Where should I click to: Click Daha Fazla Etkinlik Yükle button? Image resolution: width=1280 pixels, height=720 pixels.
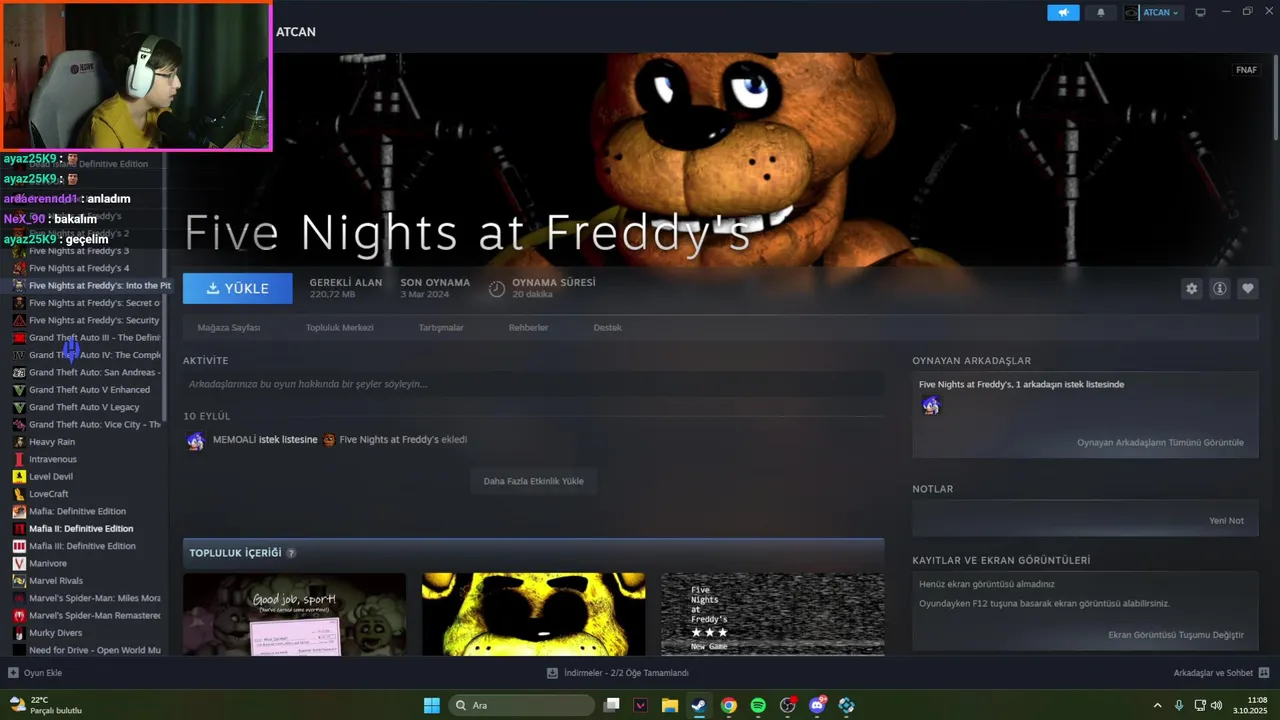click(533, 481)
